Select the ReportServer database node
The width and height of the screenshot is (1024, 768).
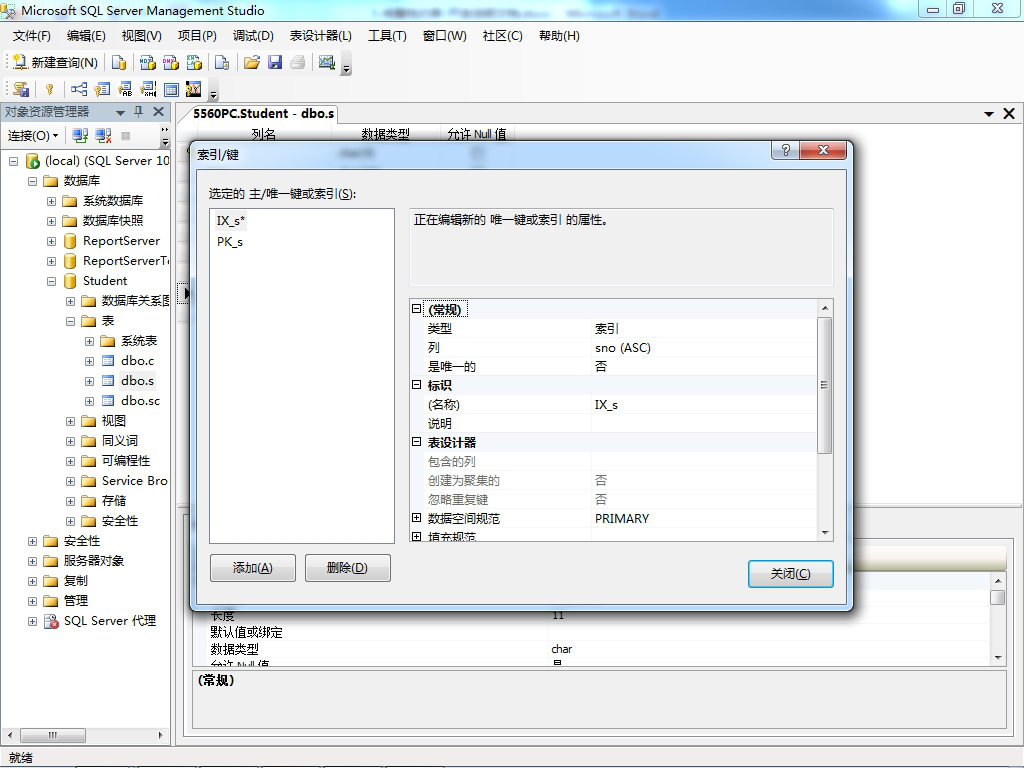tap(121, 241)
